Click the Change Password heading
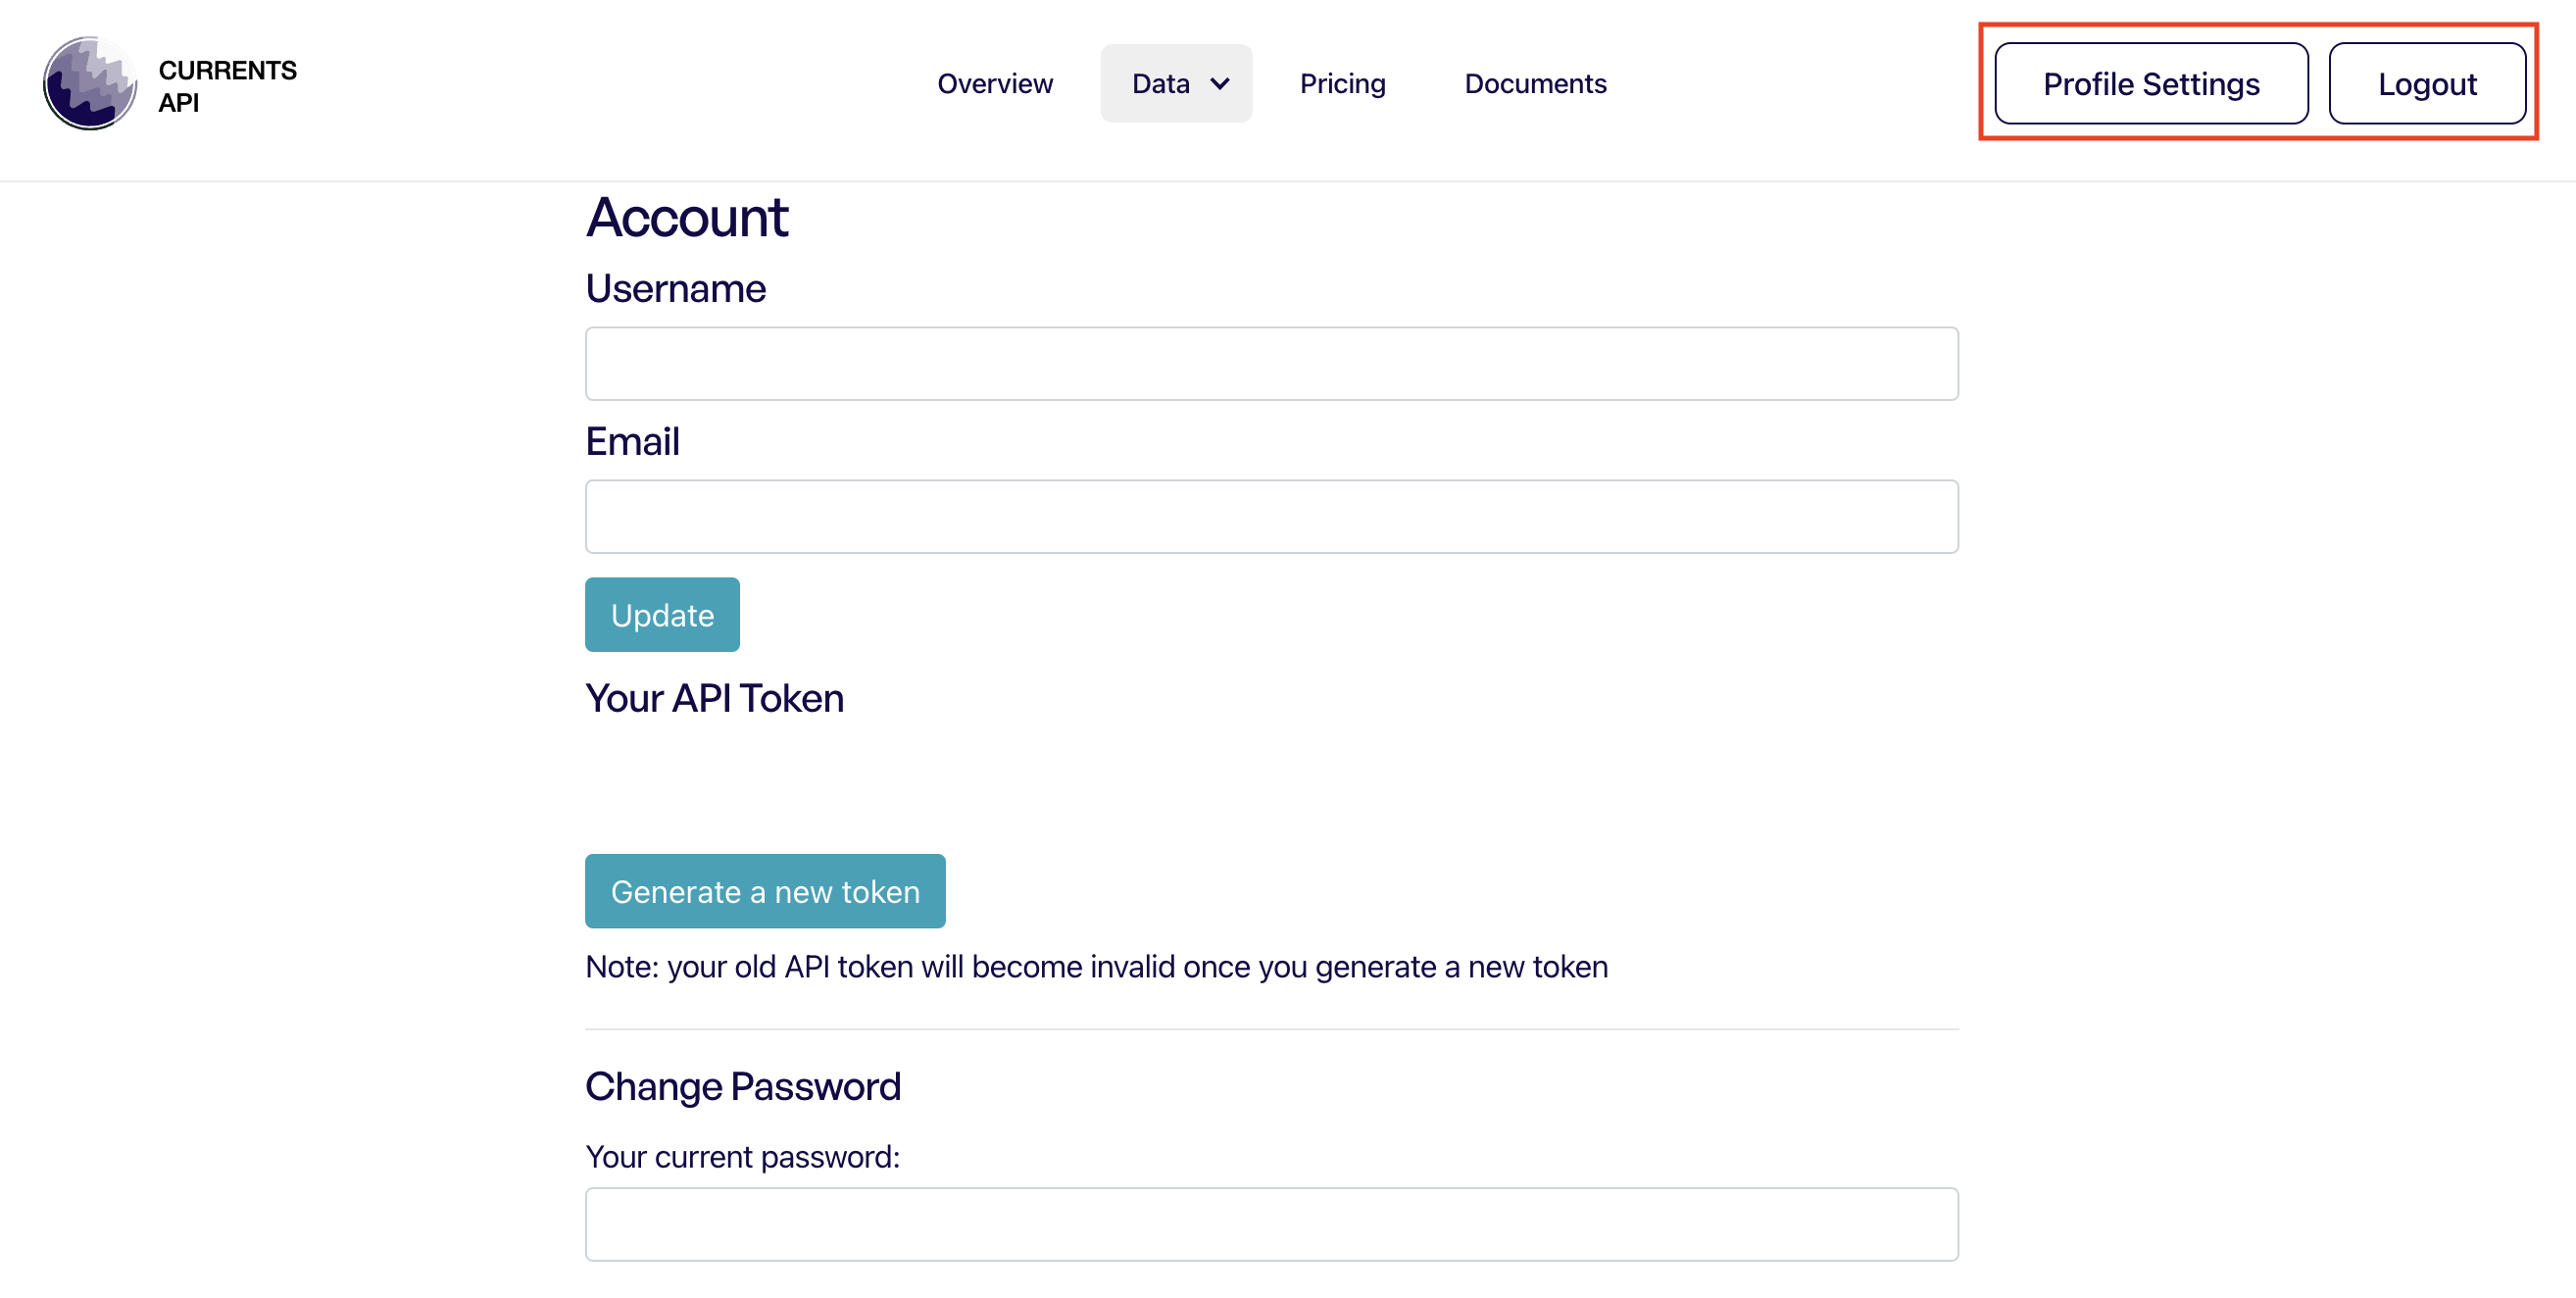 click(x=743, y=1086)
